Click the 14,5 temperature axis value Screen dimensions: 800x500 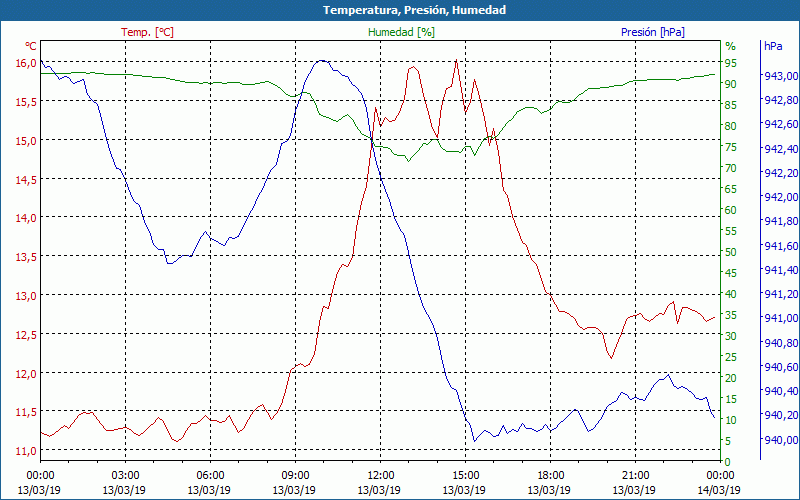pos(27,179)
